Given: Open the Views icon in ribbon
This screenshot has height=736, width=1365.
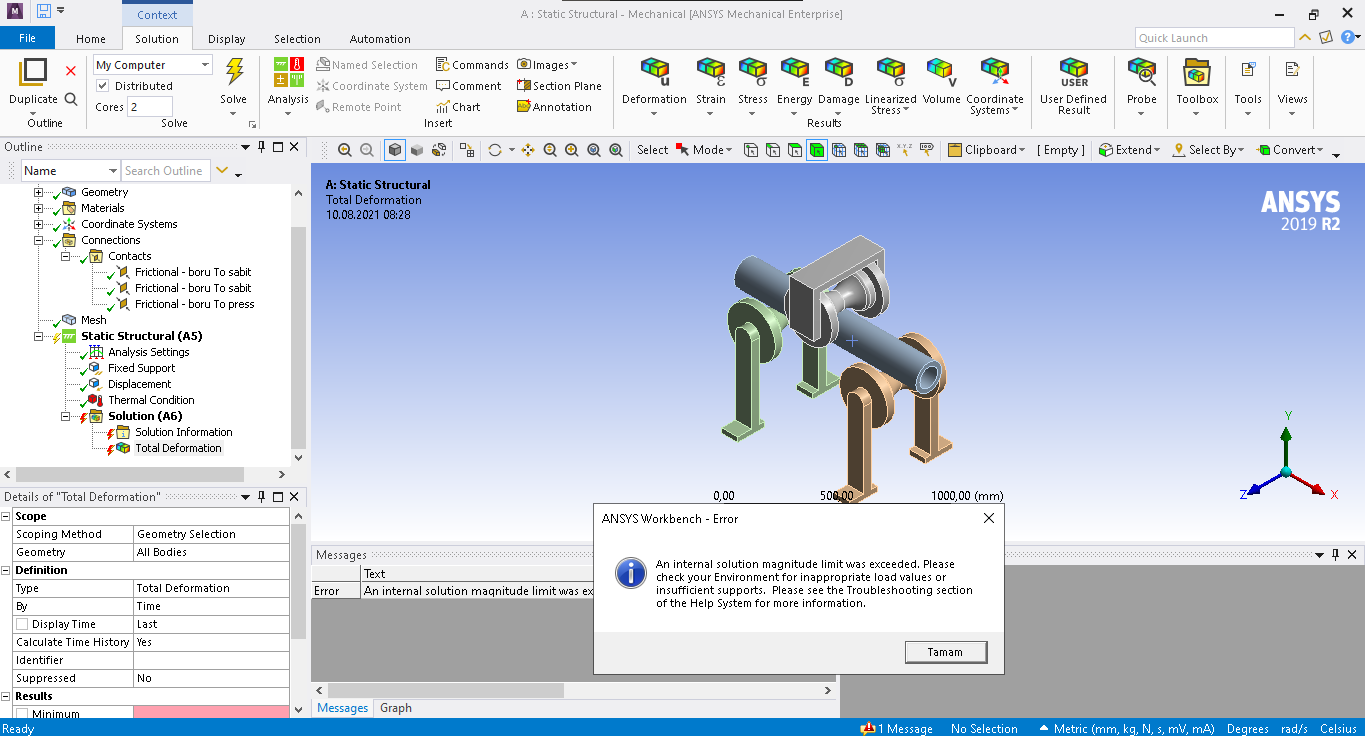Looking at the screenshot, I should pyautogui.click(x=1292, y=70).
